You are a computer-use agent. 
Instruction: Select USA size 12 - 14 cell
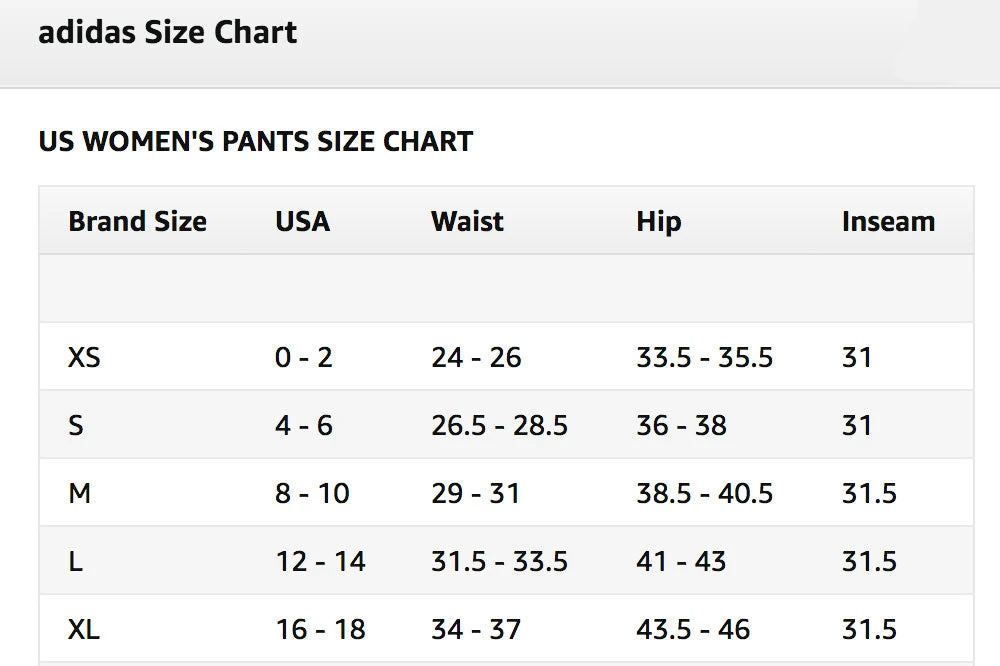coord(320,561)
